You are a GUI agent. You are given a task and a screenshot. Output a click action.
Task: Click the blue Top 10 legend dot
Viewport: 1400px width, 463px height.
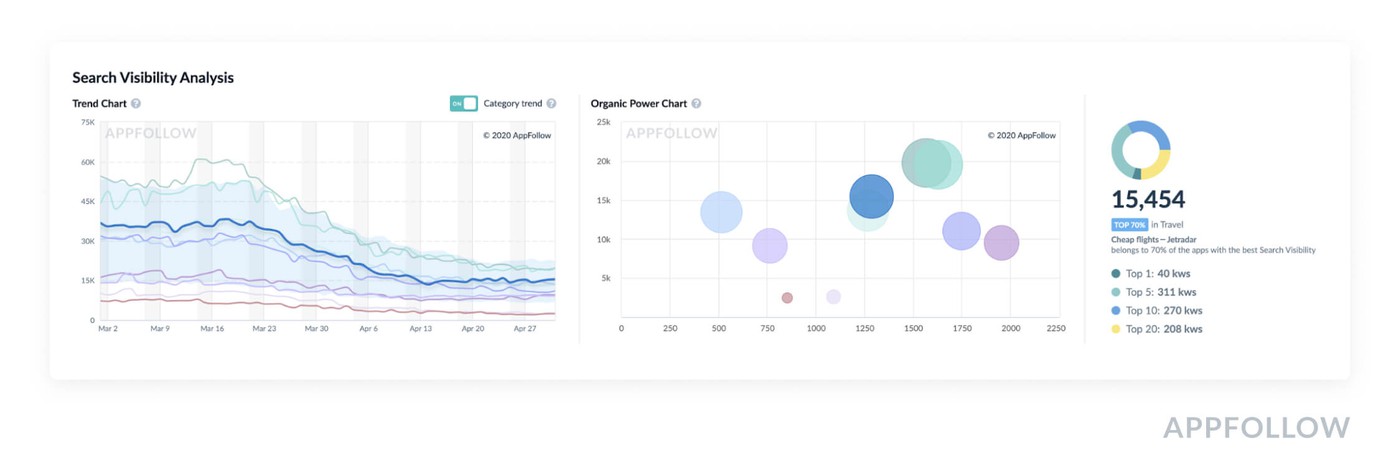[x=1116, y=310]
